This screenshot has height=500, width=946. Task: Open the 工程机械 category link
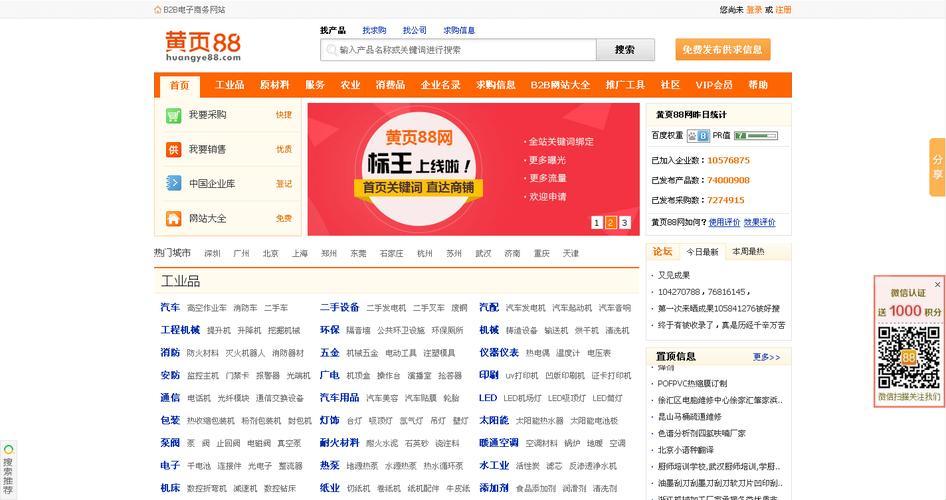click(x=180, y=330)
